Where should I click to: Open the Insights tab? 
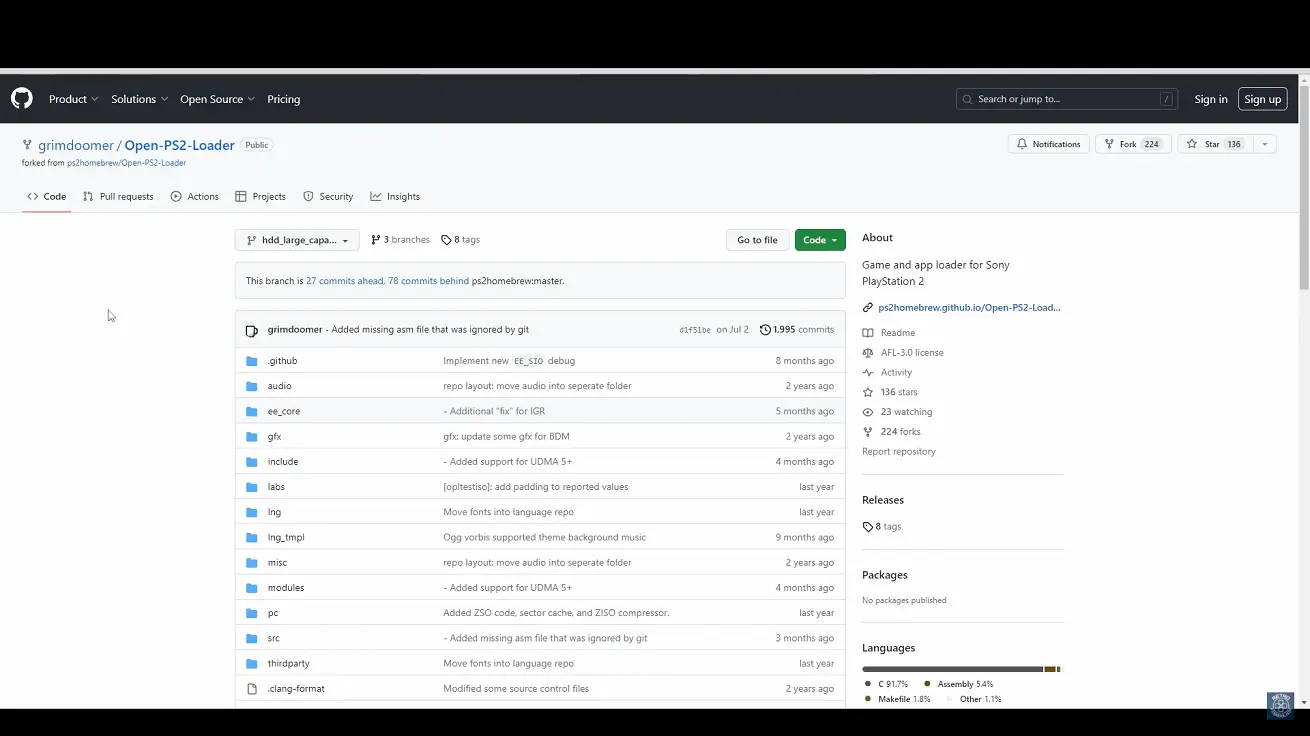tap(395, 197)
